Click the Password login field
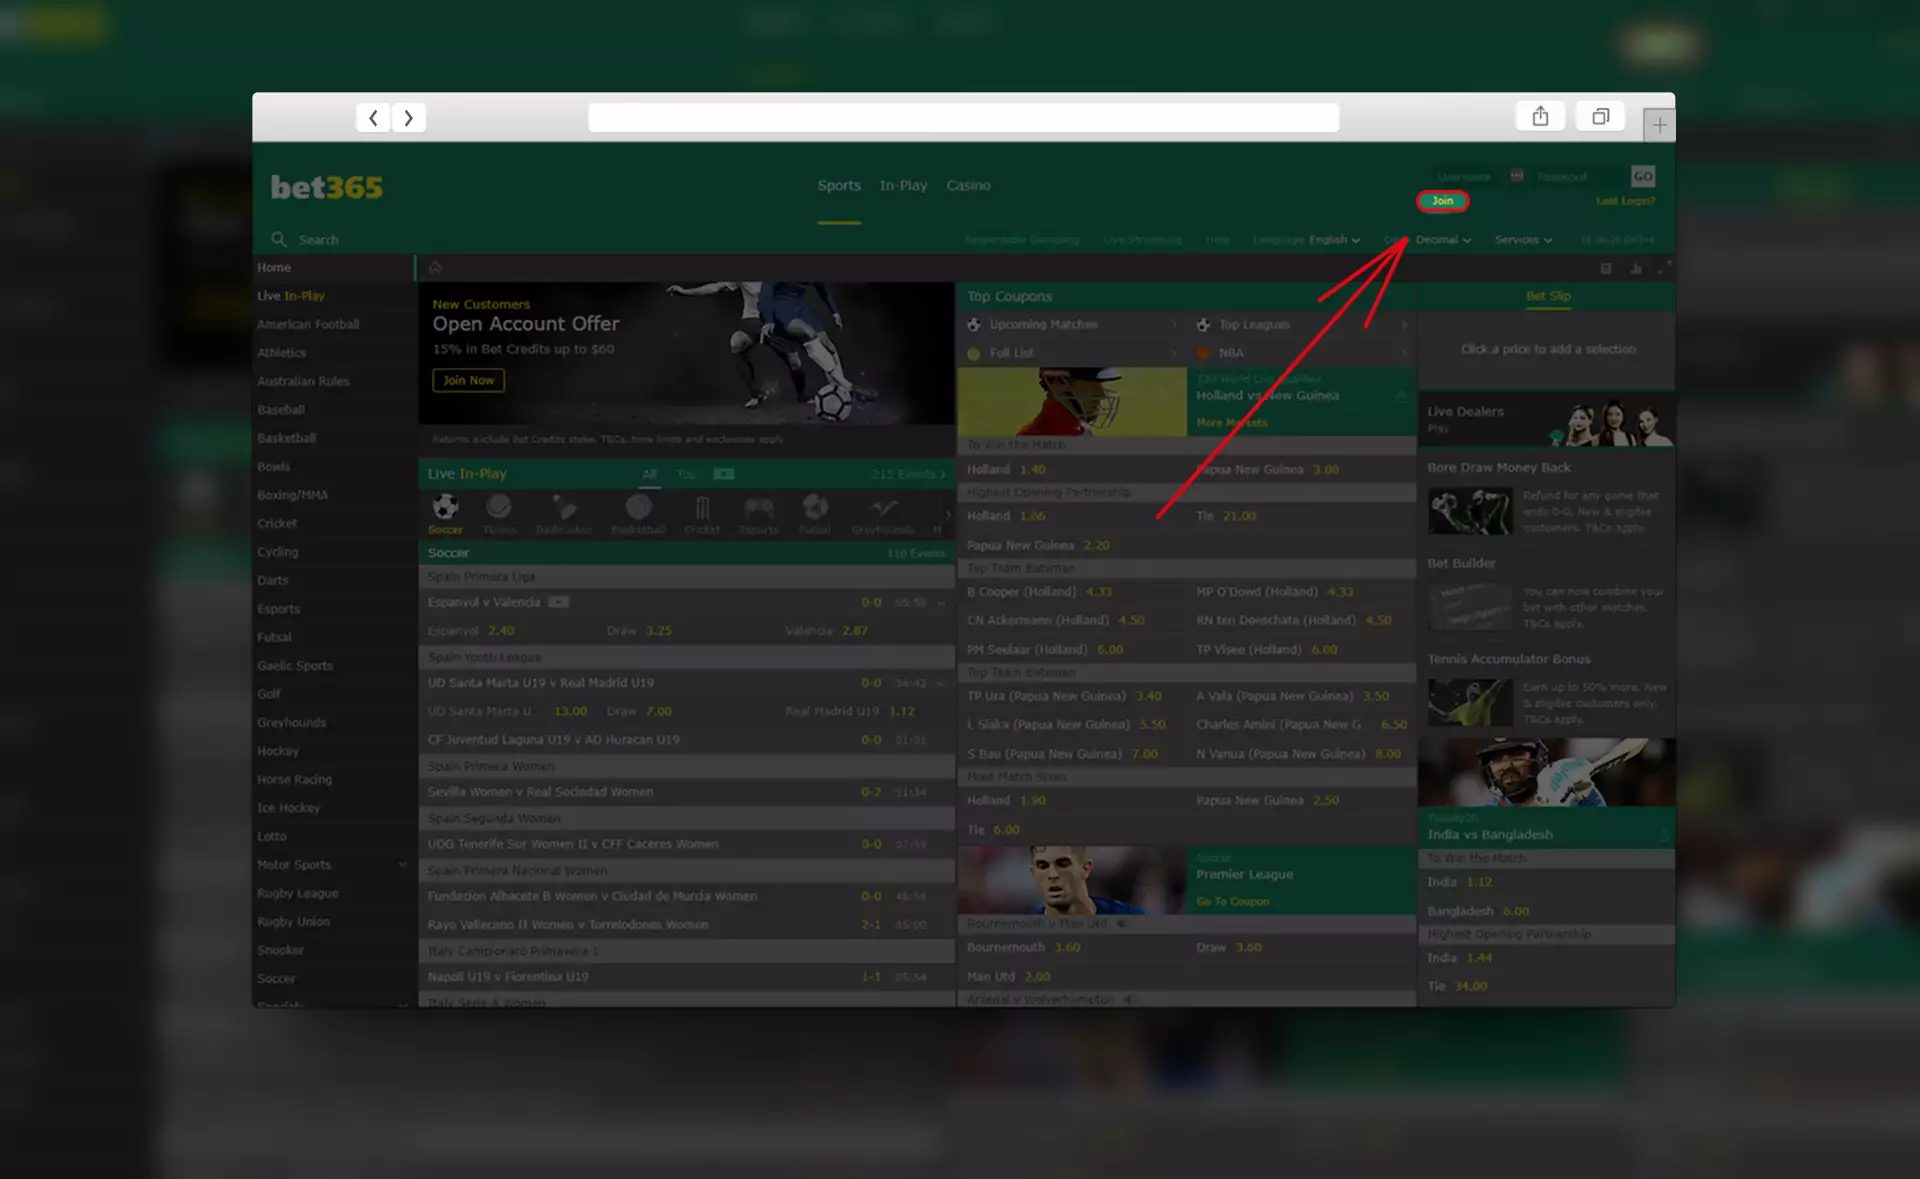The width and height of the screenshot is (1920, 1179). point(1574,177)
